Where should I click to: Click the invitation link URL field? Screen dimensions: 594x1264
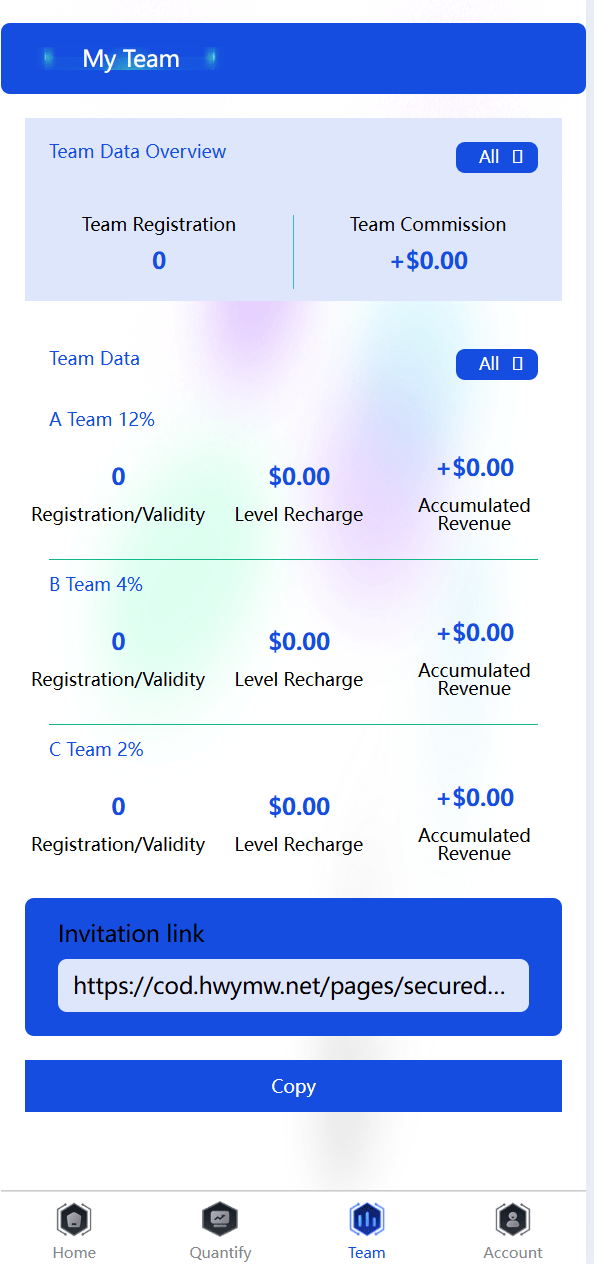click(293, 986)
